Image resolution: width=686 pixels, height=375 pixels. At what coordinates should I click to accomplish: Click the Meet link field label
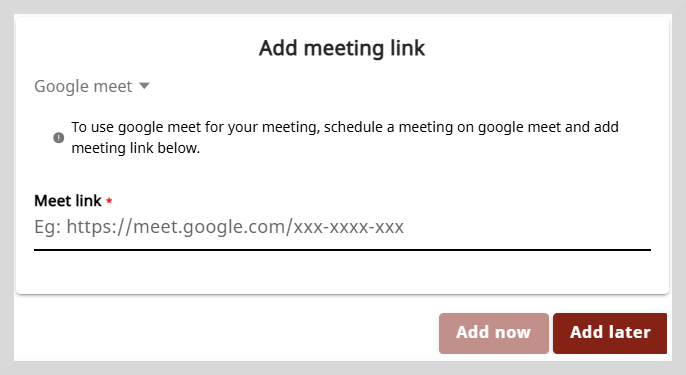(x=68, y=201)
